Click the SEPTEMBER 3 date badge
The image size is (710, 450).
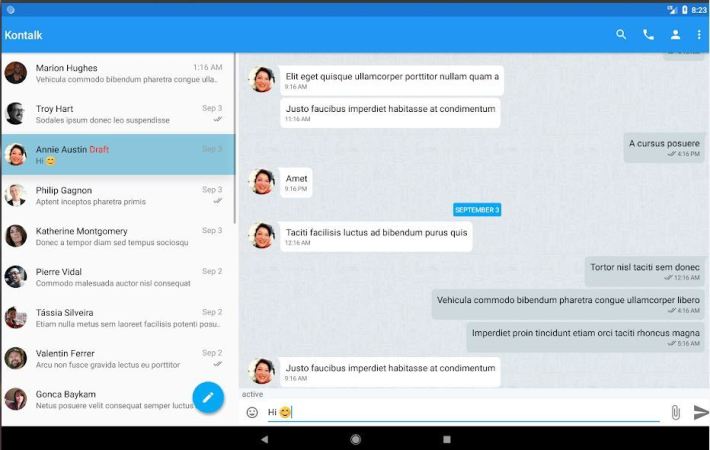(477, 210)
